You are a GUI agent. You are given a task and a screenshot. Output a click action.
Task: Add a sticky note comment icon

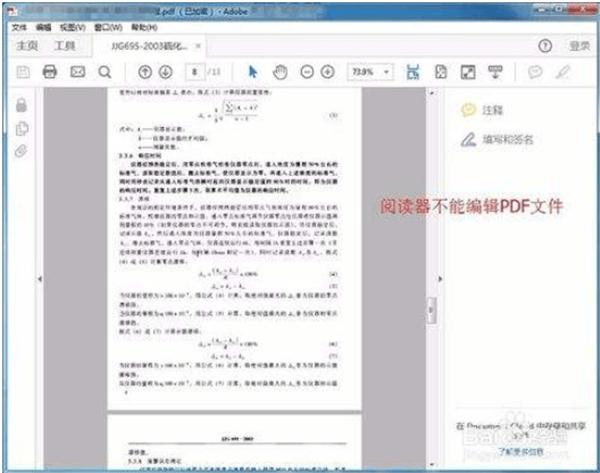pyautogui.click(x=535, y=72)
